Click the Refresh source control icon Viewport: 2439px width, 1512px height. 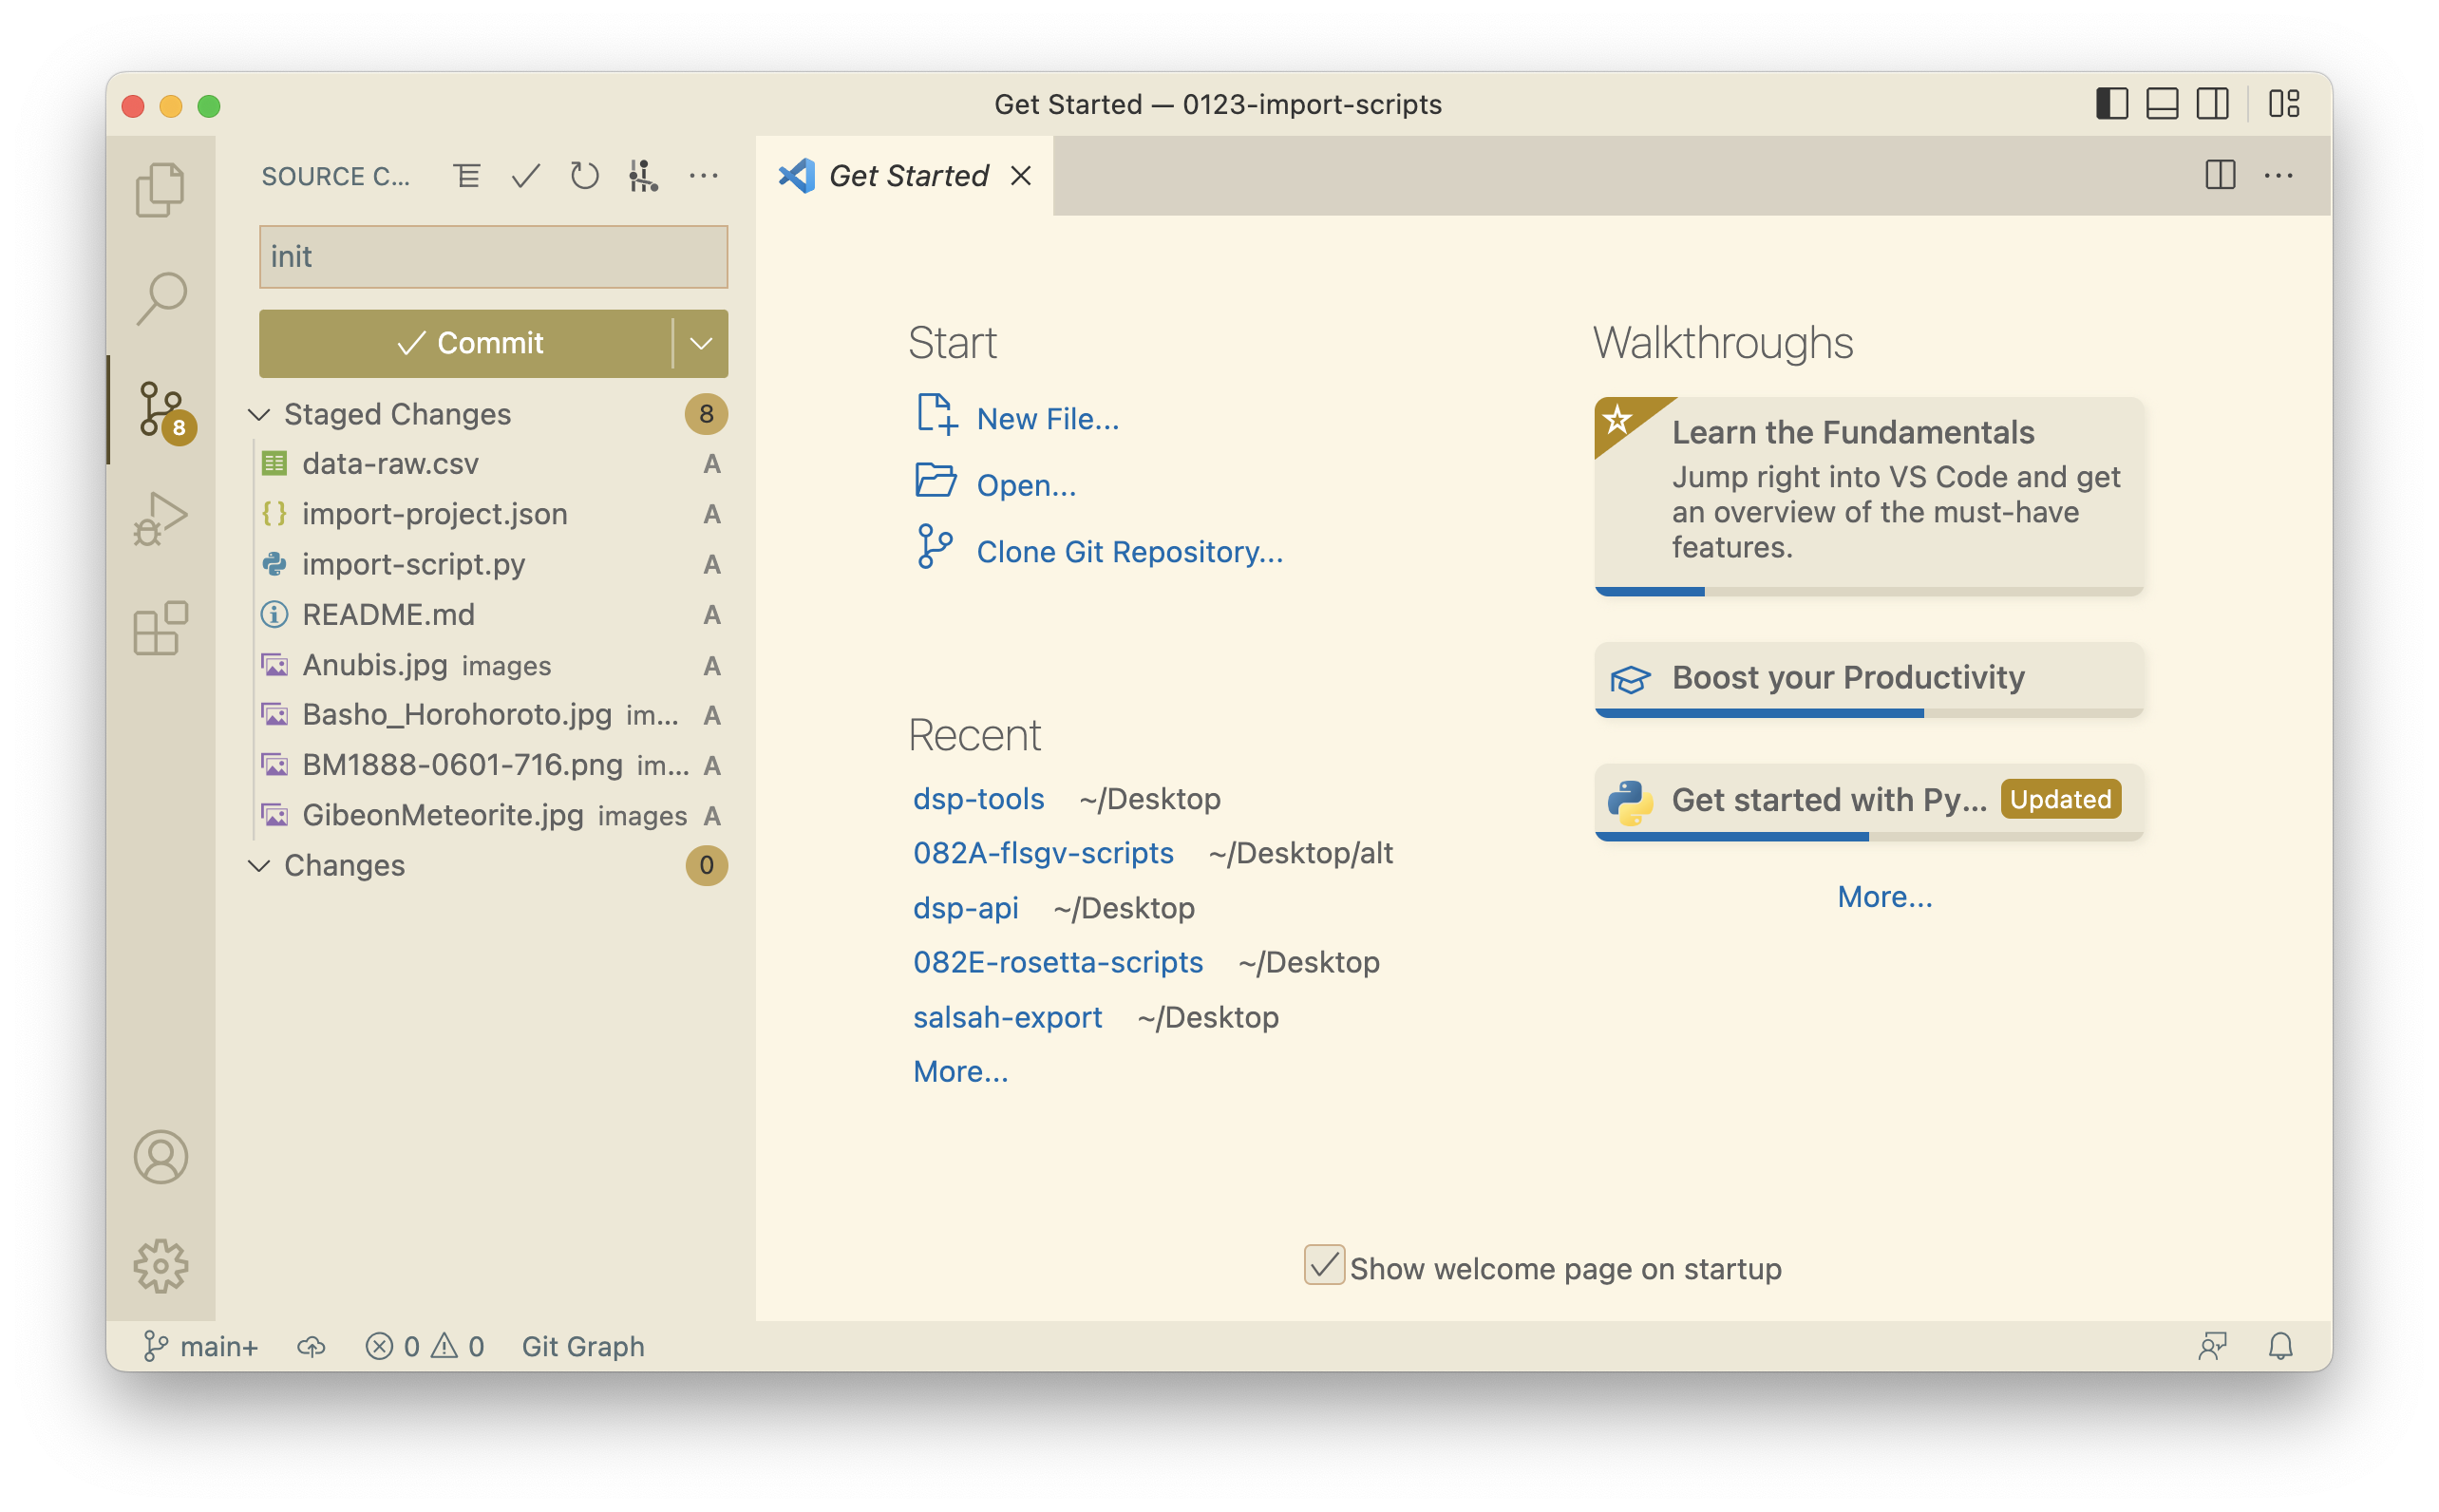coord(584,176)
